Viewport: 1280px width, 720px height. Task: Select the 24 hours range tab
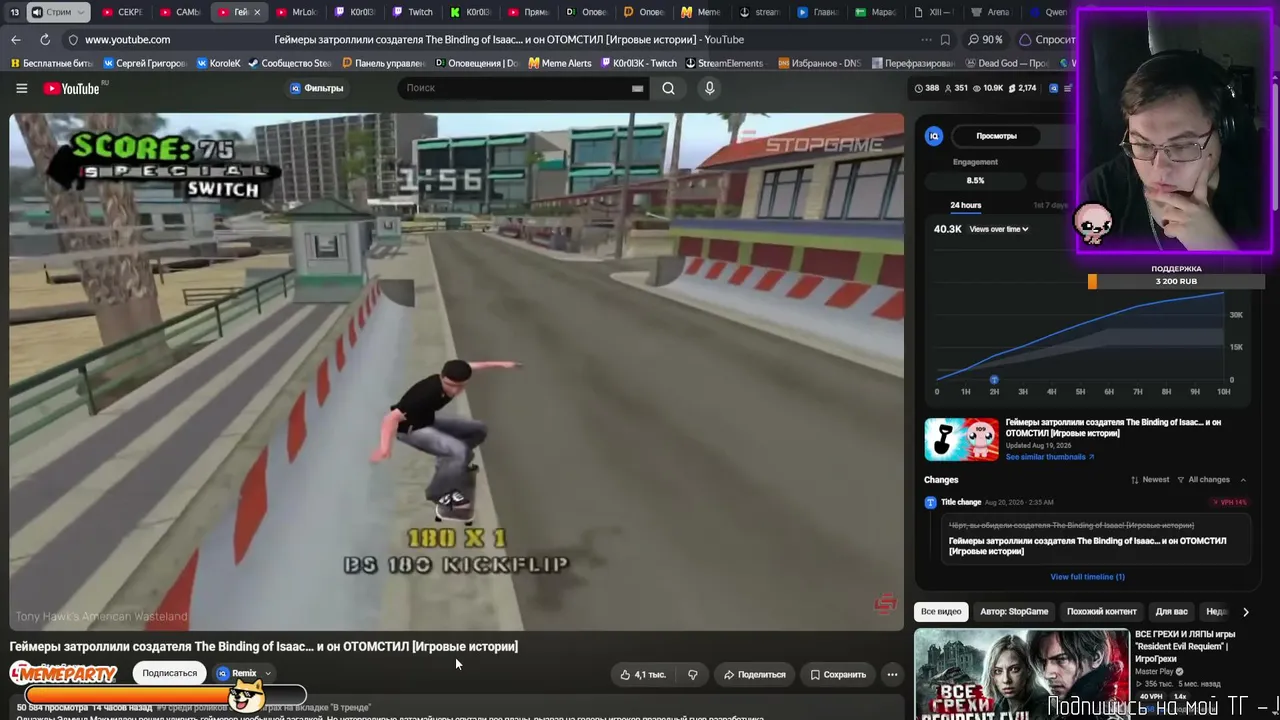pos(965,205)
